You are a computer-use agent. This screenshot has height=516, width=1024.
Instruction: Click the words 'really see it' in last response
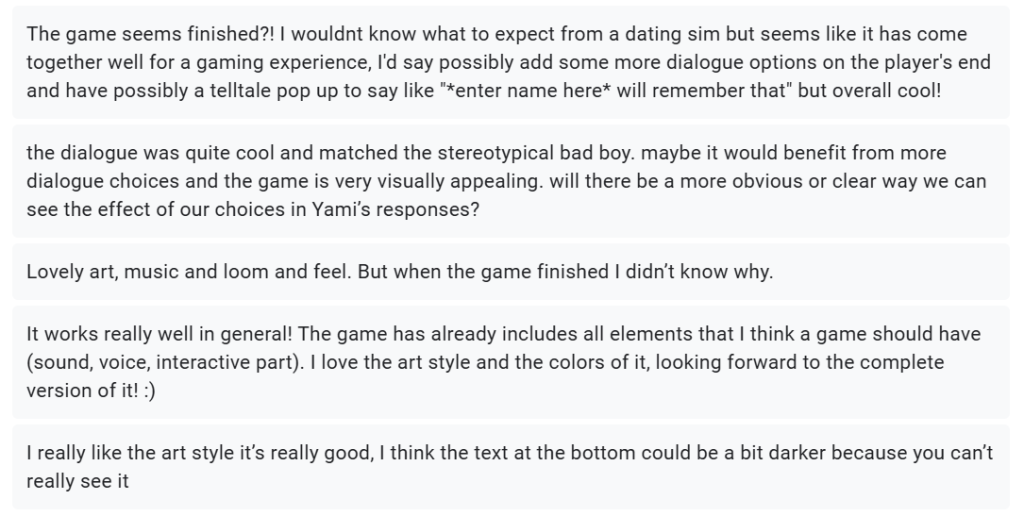(78, 481)
